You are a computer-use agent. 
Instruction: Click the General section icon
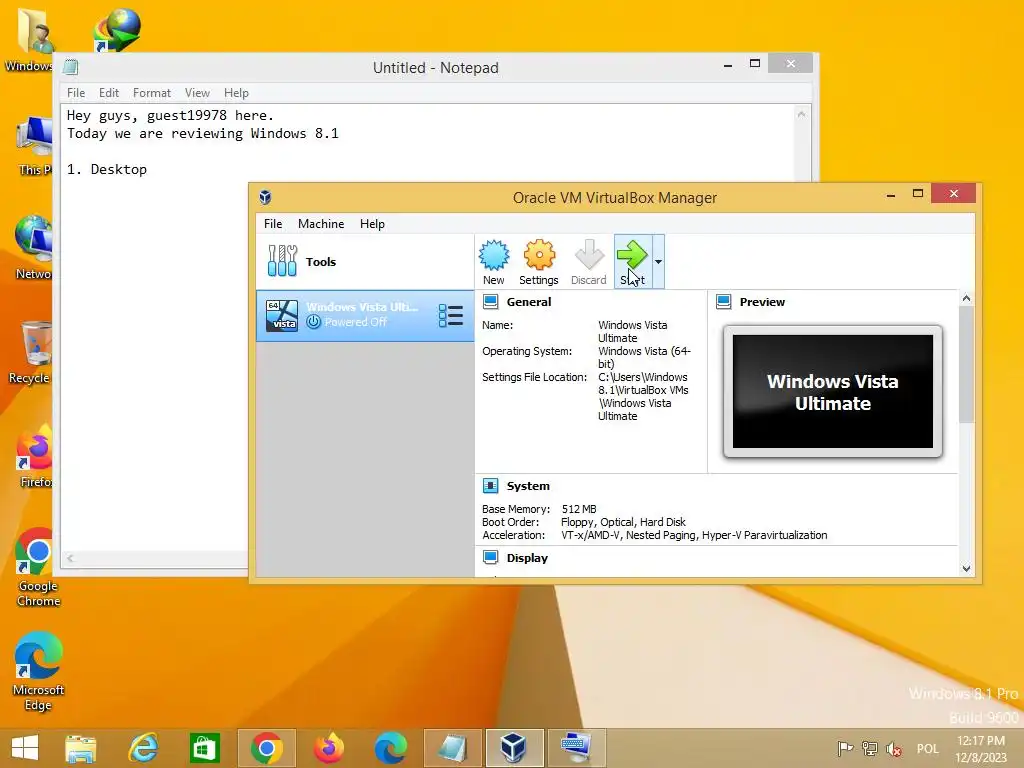(x=490, y=302)
